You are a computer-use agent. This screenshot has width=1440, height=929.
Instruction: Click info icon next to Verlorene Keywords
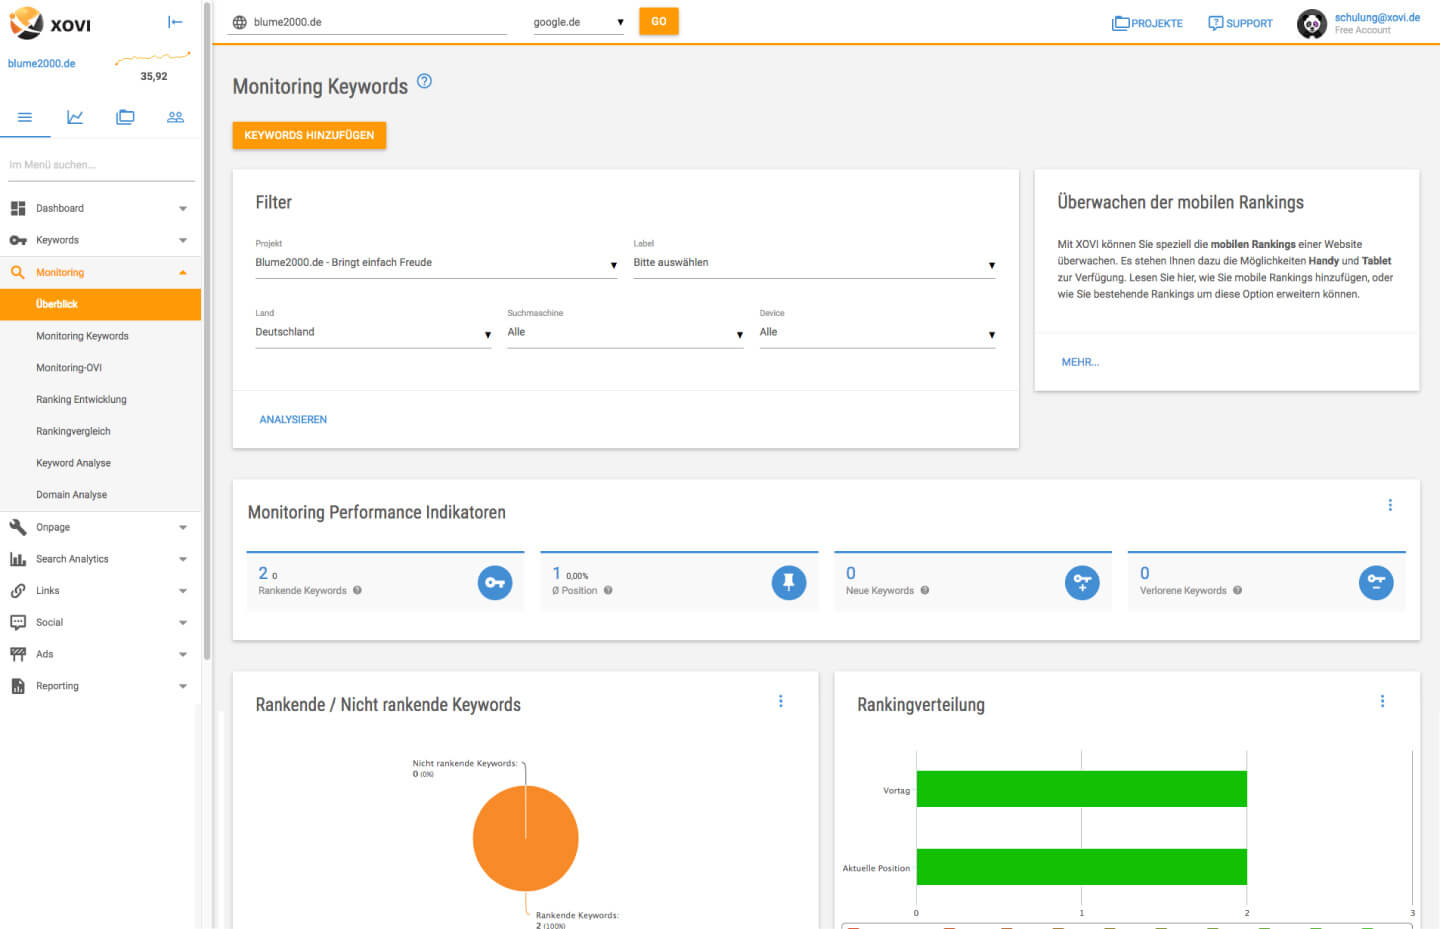[1237, 590]
